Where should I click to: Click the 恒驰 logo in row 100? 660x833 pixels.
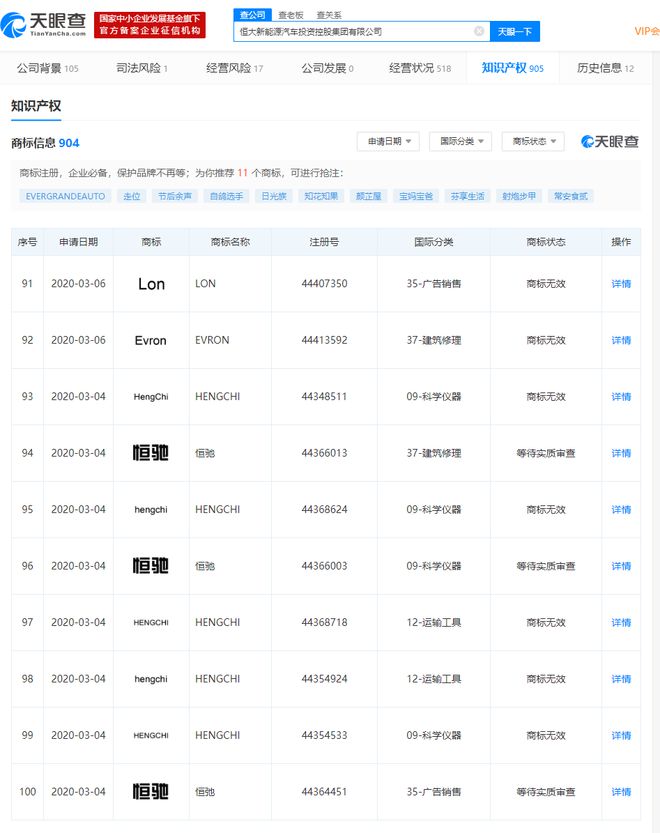pos(151,792)
